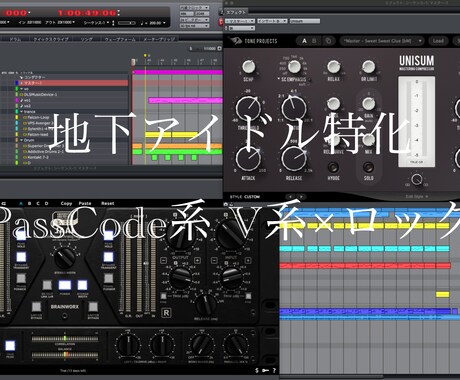Select setting B in the Brainworx plugin
This screenshot has width=460, height=380.
coord(29,203)
